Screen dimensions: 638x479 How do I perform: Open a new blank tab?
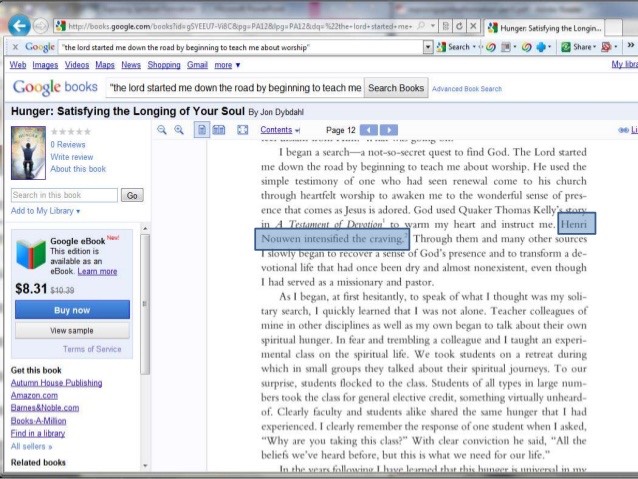click(x=613, y=28)
